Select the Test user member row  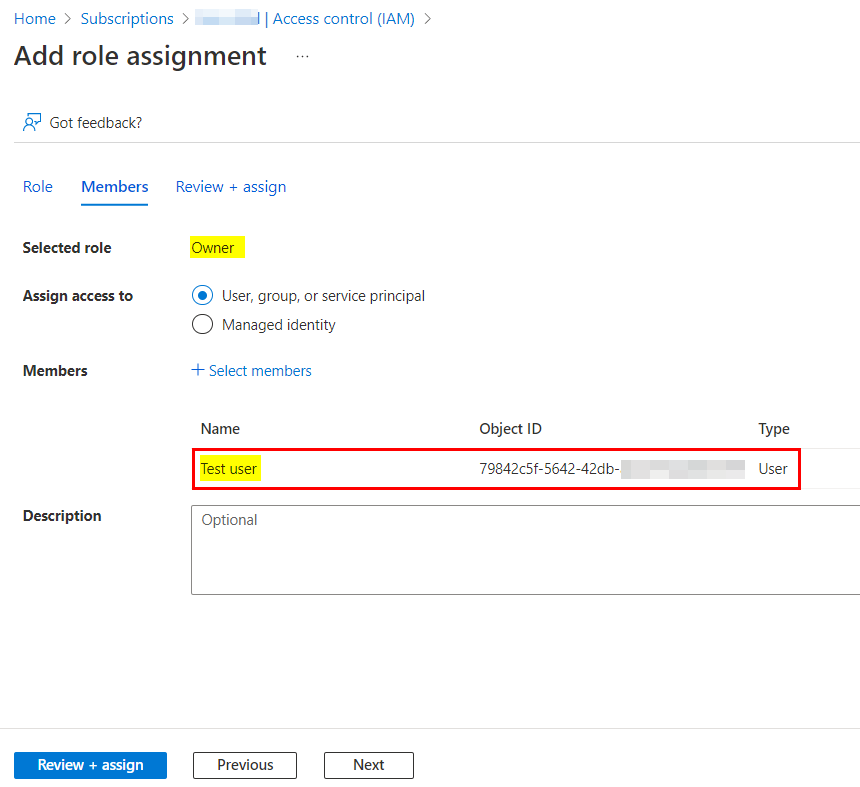click(x=496, y=469)
